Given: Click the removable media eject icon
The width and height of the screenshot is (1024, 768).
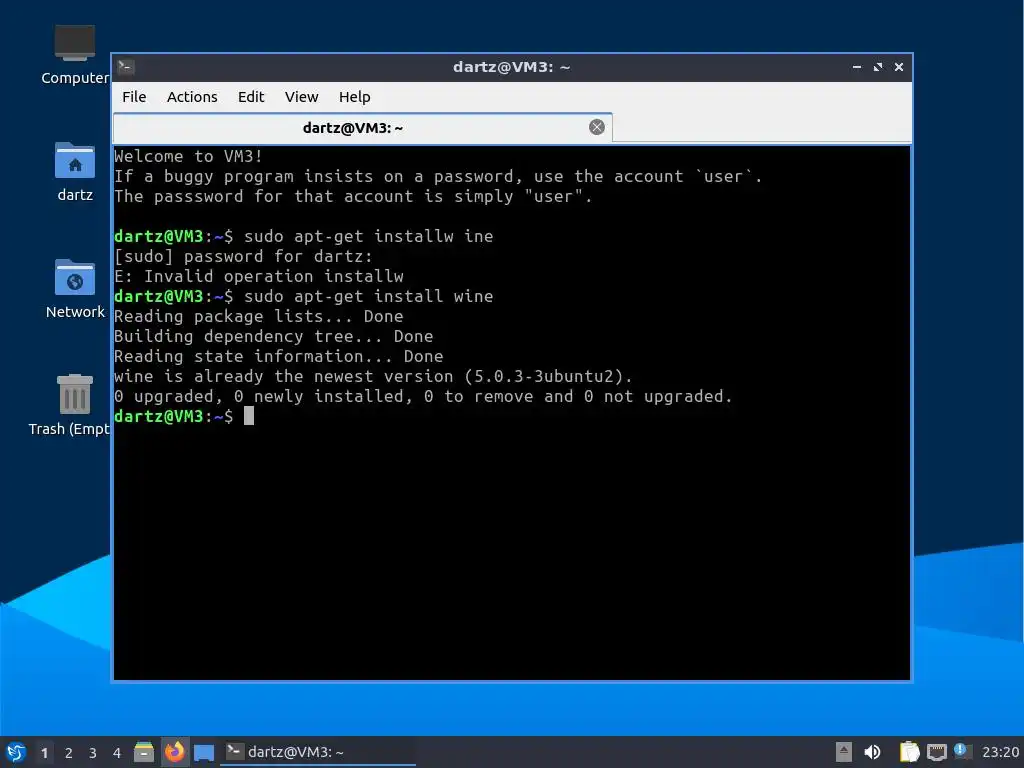Looking at the screenshot, I should point(844,752).
